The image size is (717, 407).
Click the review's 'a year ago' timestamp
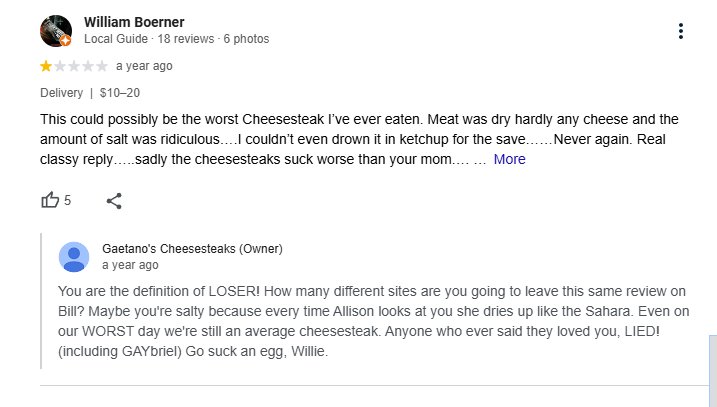144,66
